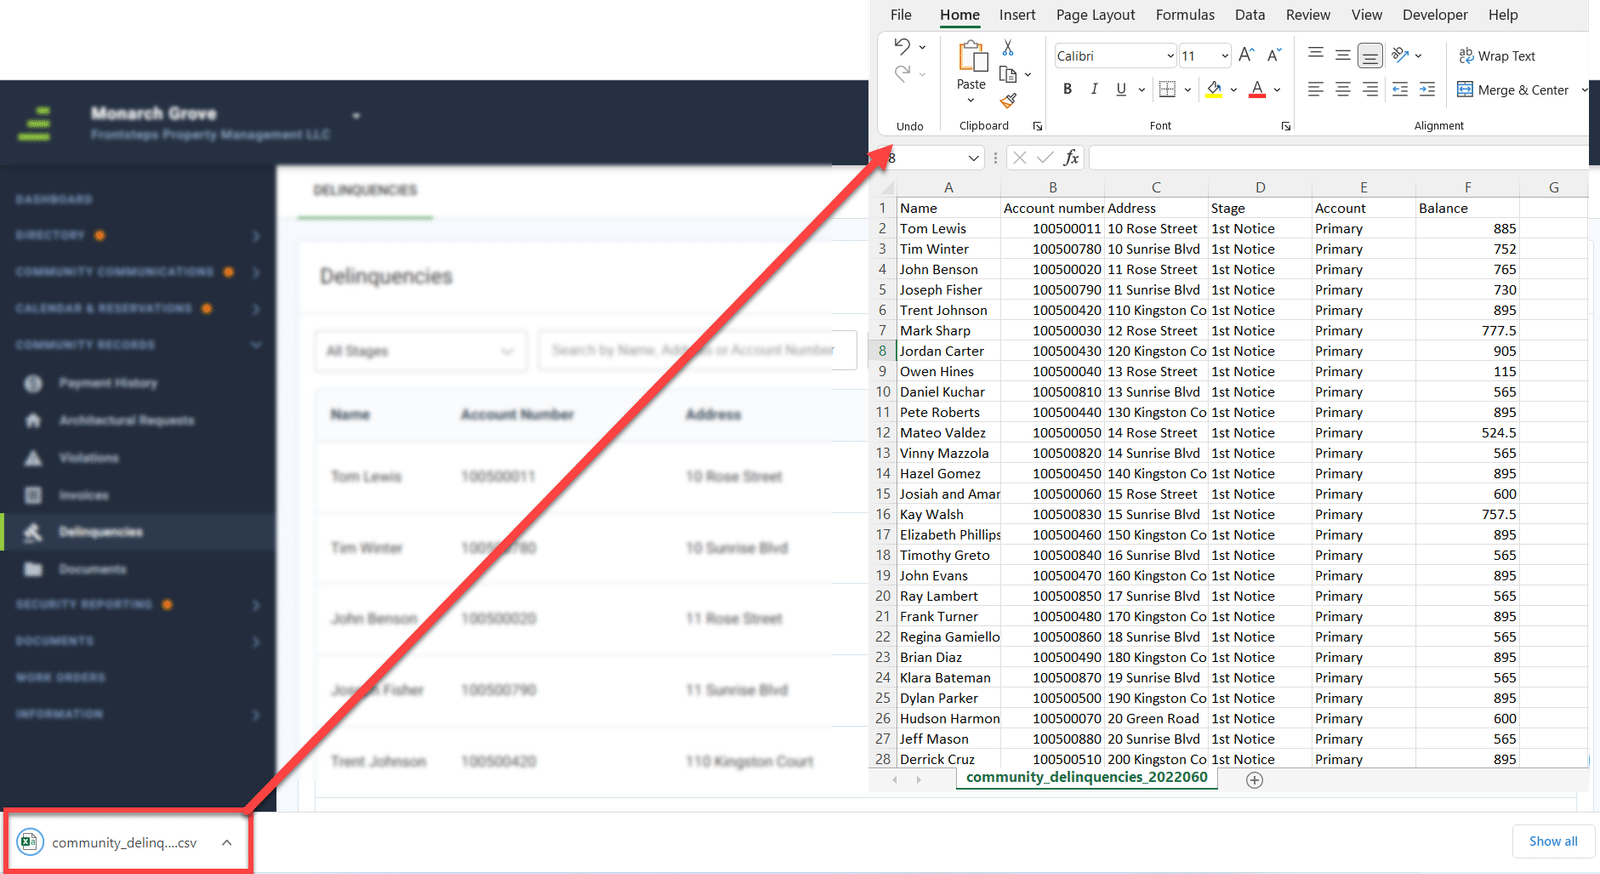Open the font size 11 dropdown
The height and width of the screenshot is (874, 1600).
1224,56
